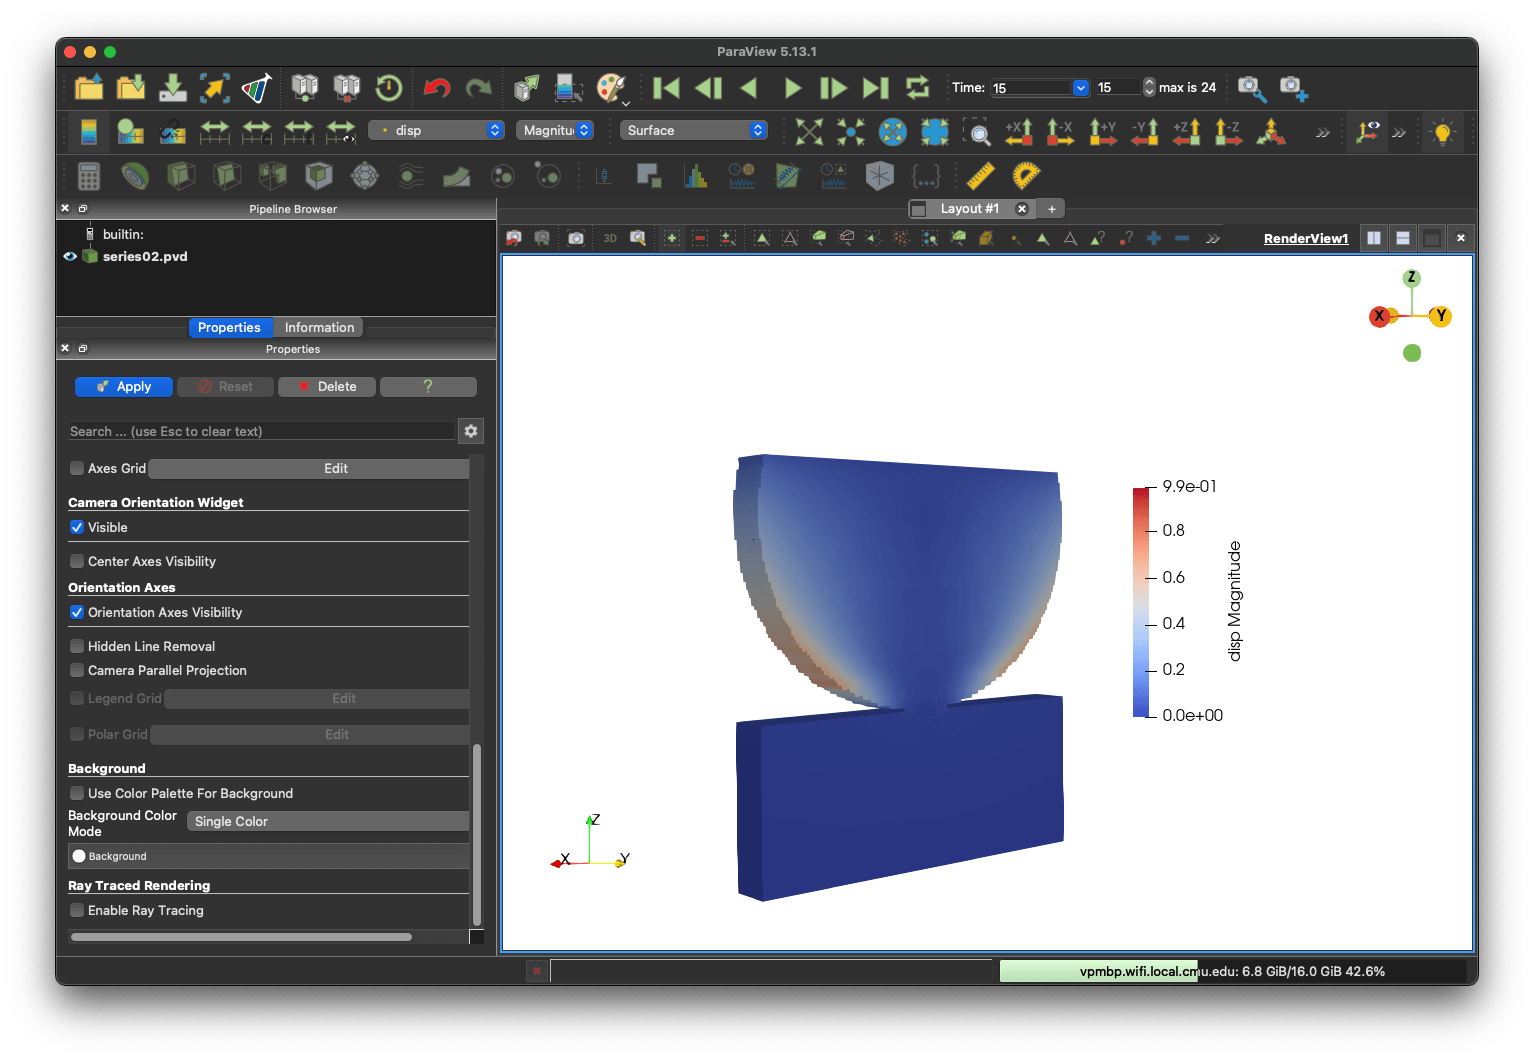Click the Play animation button

[x=792, y=88]
